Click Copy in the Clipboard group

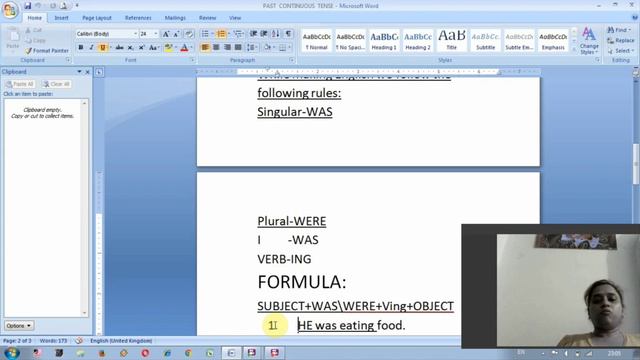(35, 40)
